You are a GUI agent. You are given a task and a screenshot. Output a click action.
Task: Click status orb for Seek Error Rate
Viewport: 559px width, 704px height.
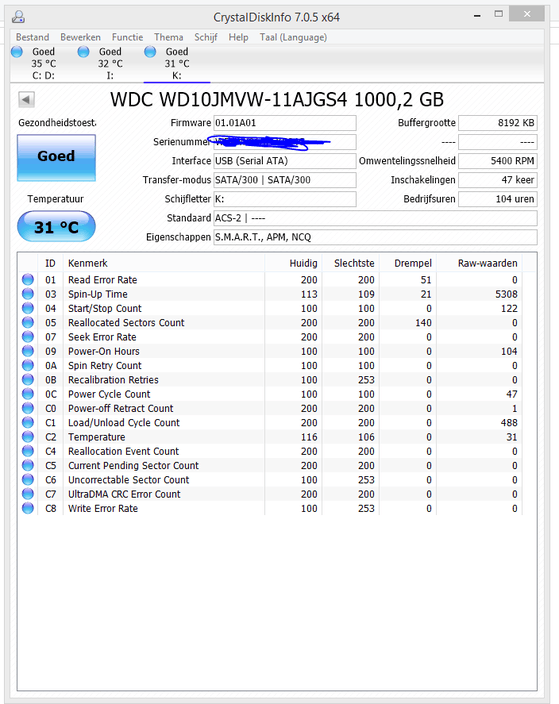[x=28, y=337]
